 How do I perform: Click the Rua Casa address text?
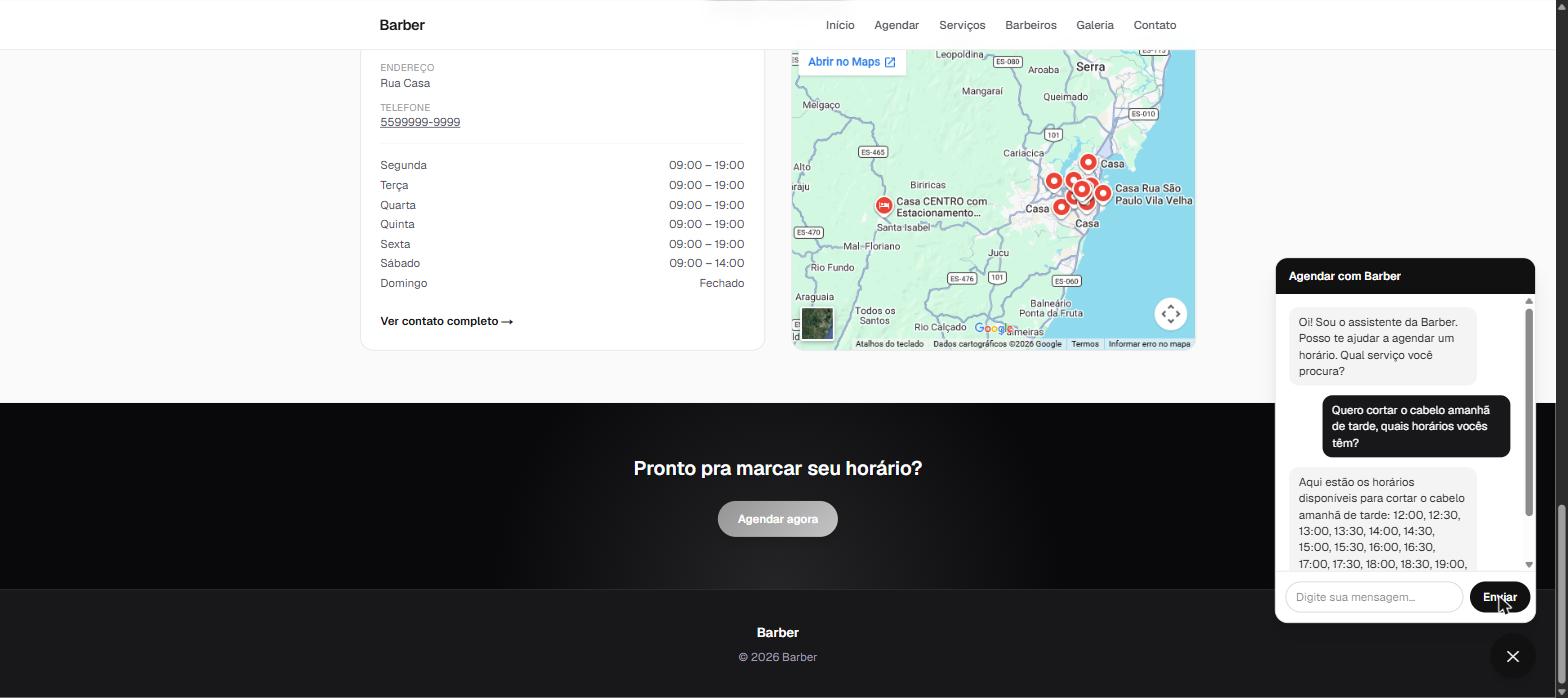click(405, 83)
